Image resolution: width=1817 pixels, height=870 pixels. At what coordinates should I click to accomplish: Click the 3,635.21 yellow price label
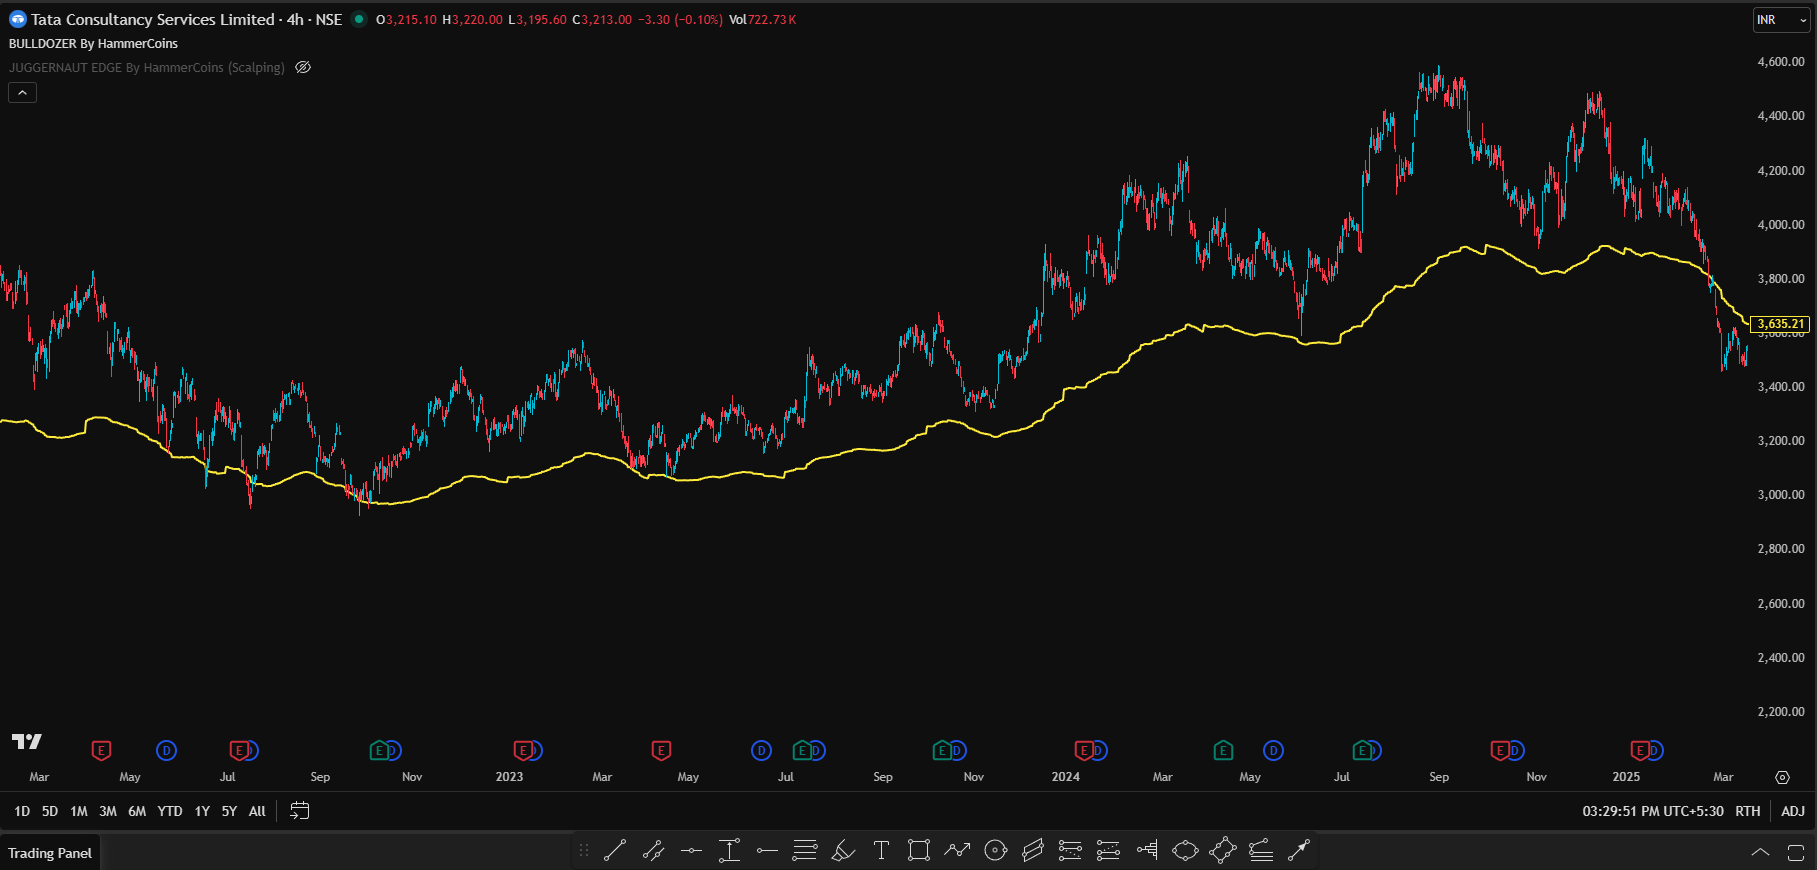click(x=1780, y=324)
